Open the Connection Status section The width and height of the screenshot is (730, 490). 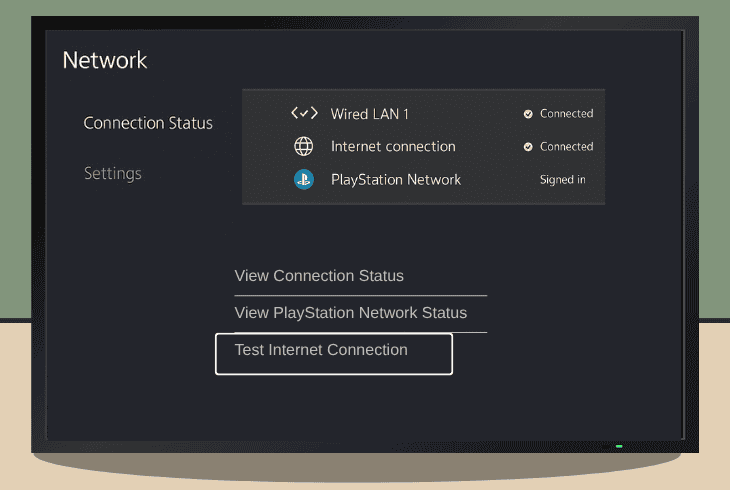tap(148, 123)
